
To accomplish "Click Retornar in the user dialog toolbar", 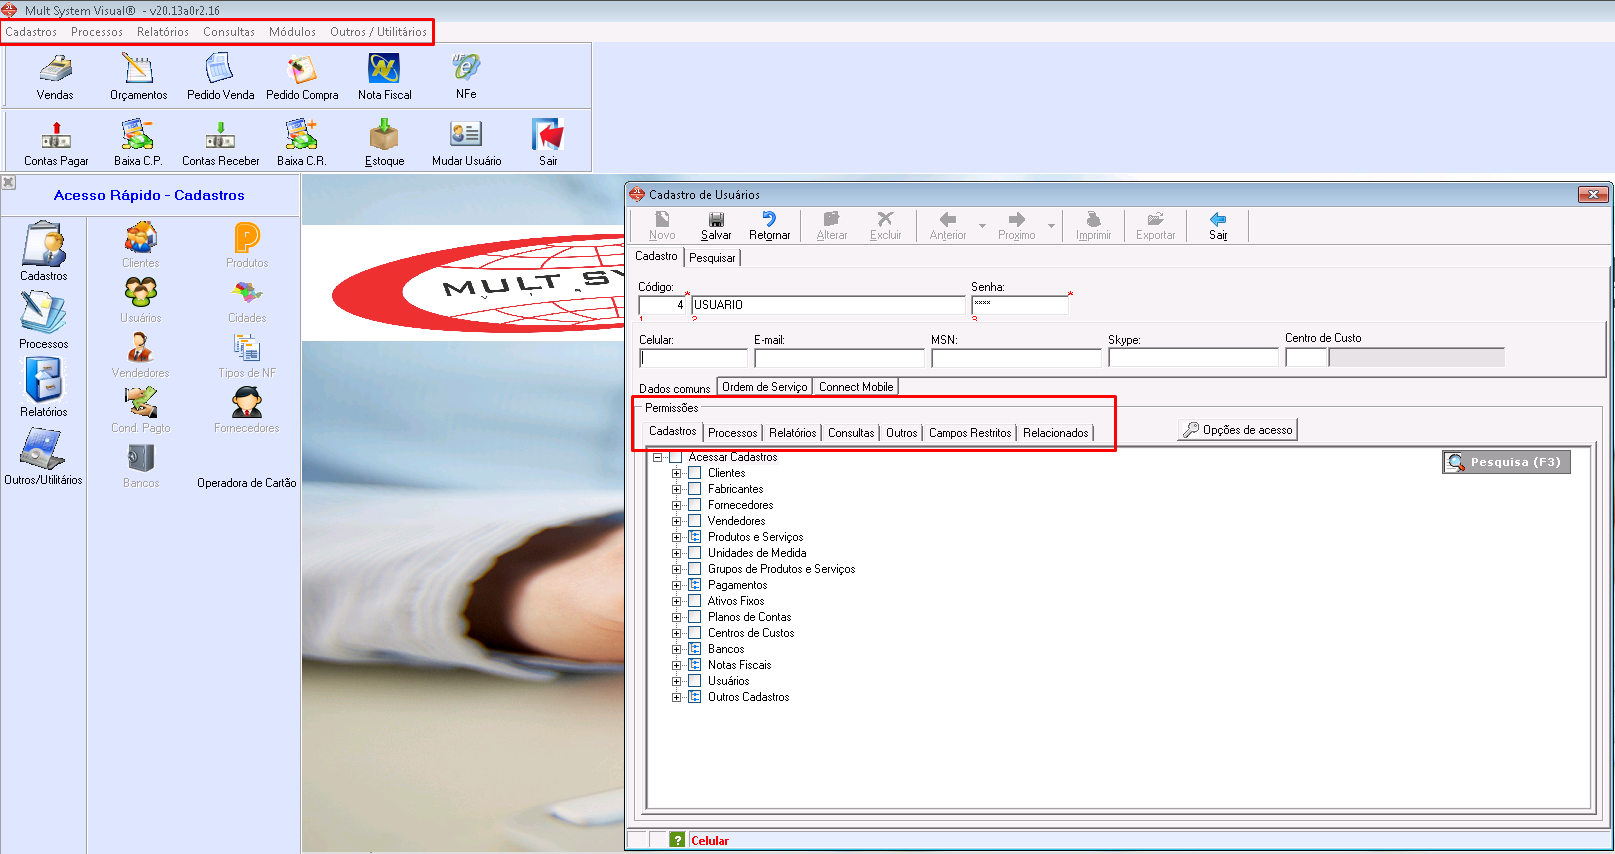I will 769,226.
